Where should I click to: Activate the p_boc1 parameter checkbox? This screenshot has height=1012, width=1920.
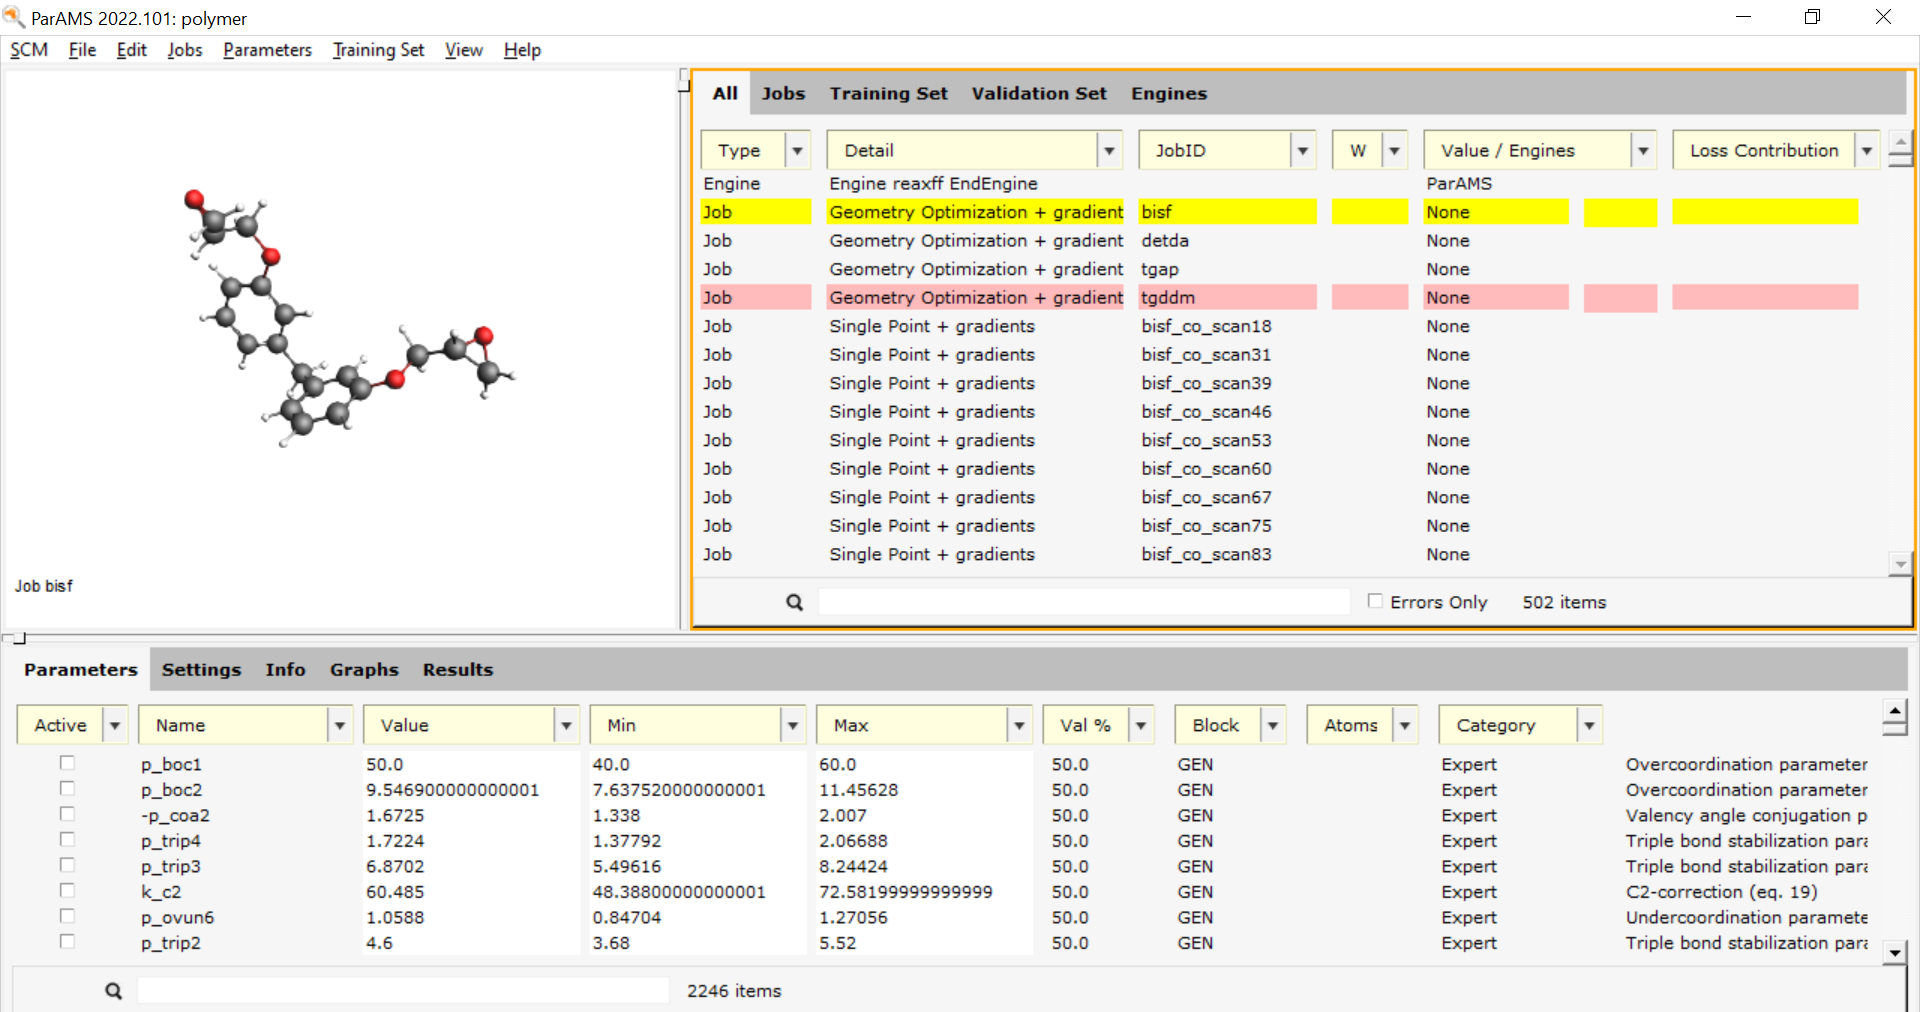(67, 763)
